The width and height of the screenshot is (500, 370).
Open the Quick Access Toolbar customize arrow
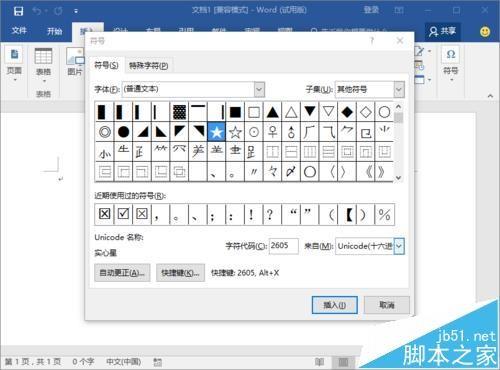(x=76, y=11)
